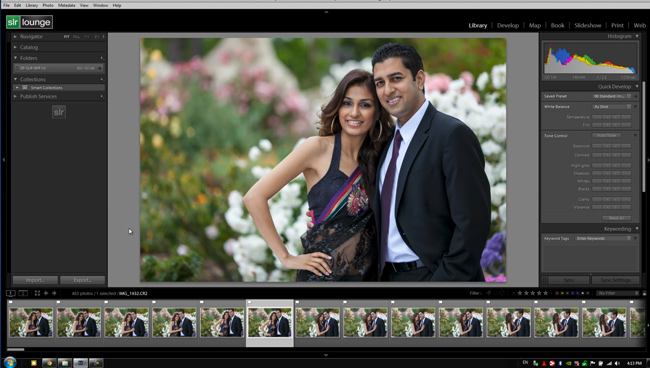This screenshot has height=368, width=650.
Task: Expand the Publish Services panel
Action: [15, 96]
